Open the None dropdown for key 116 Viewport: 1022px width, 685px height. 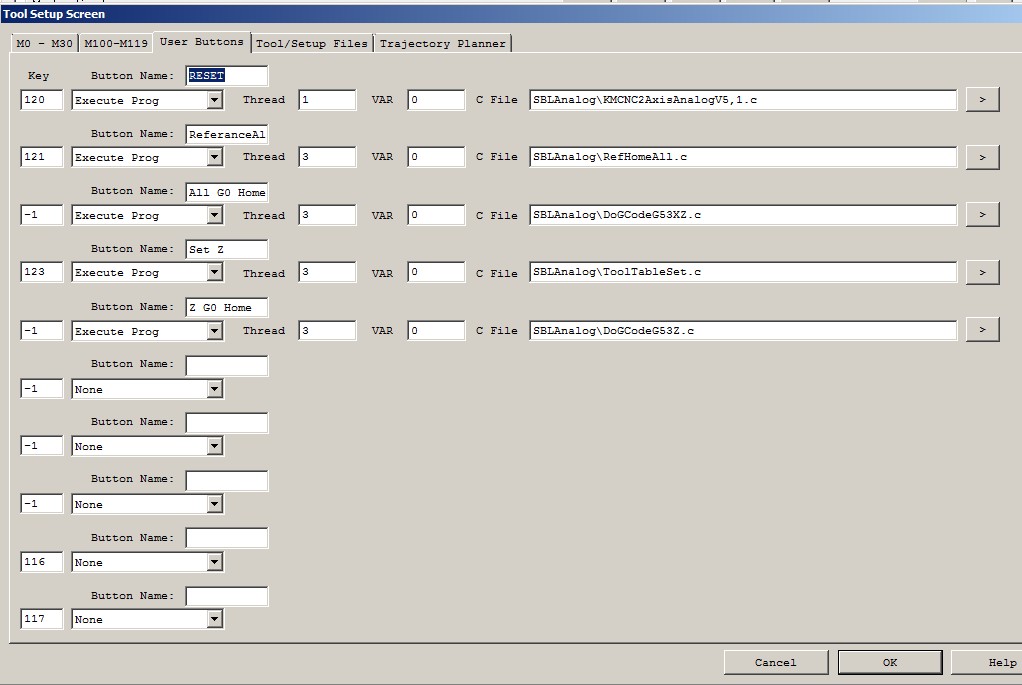(x=214, y=563)
